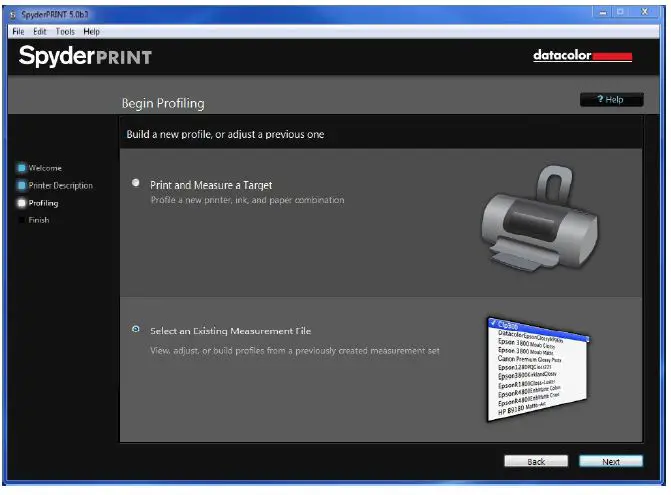Click the Finish step indicator square

pyautogui.click(x=21, y=220)
